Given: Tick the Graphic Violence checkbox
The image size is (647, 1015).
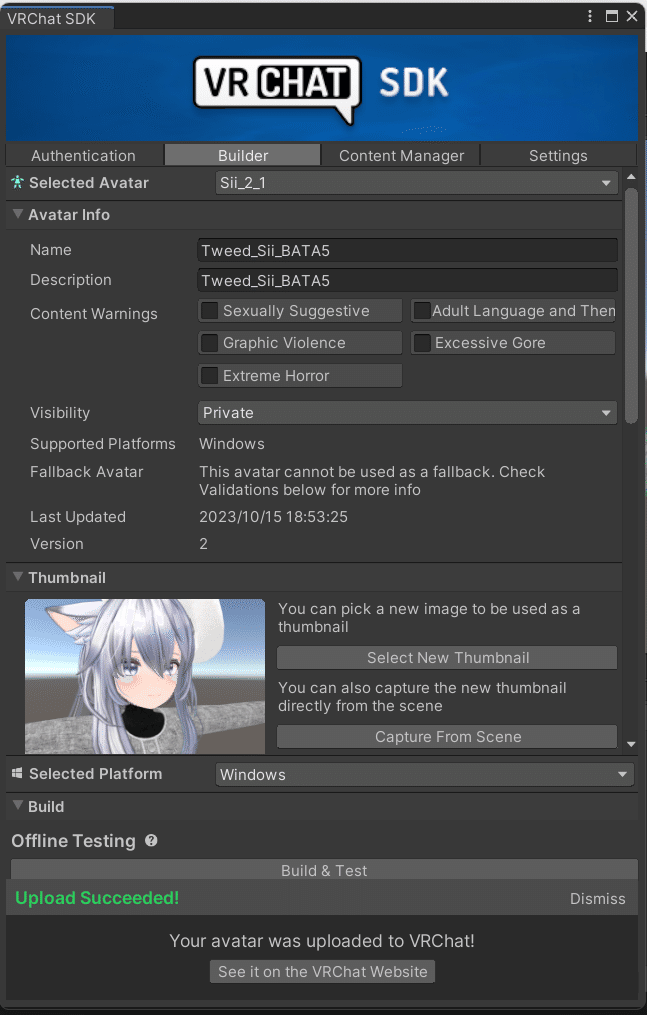Looking at the screenshot, I should tap(210, 343).
